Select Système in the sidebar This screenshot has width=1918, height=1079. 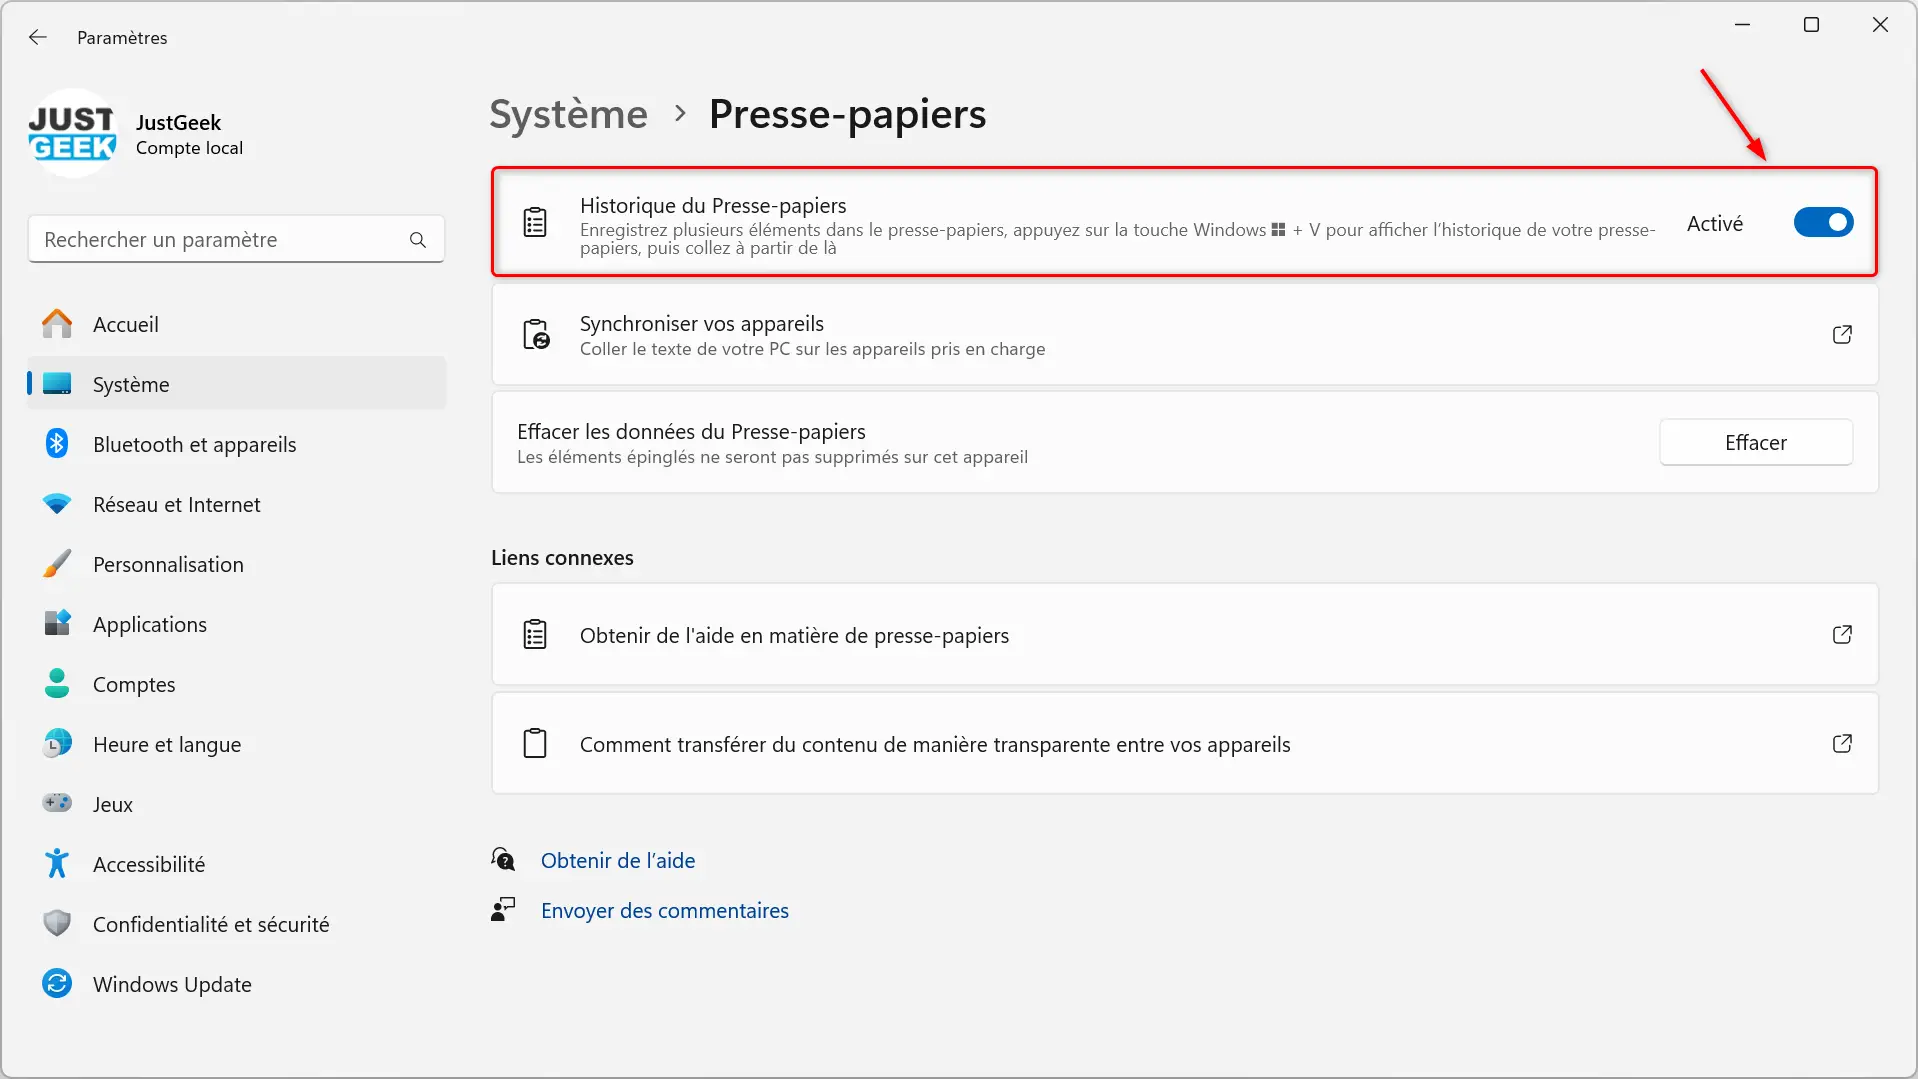click(x=236, y=384)
